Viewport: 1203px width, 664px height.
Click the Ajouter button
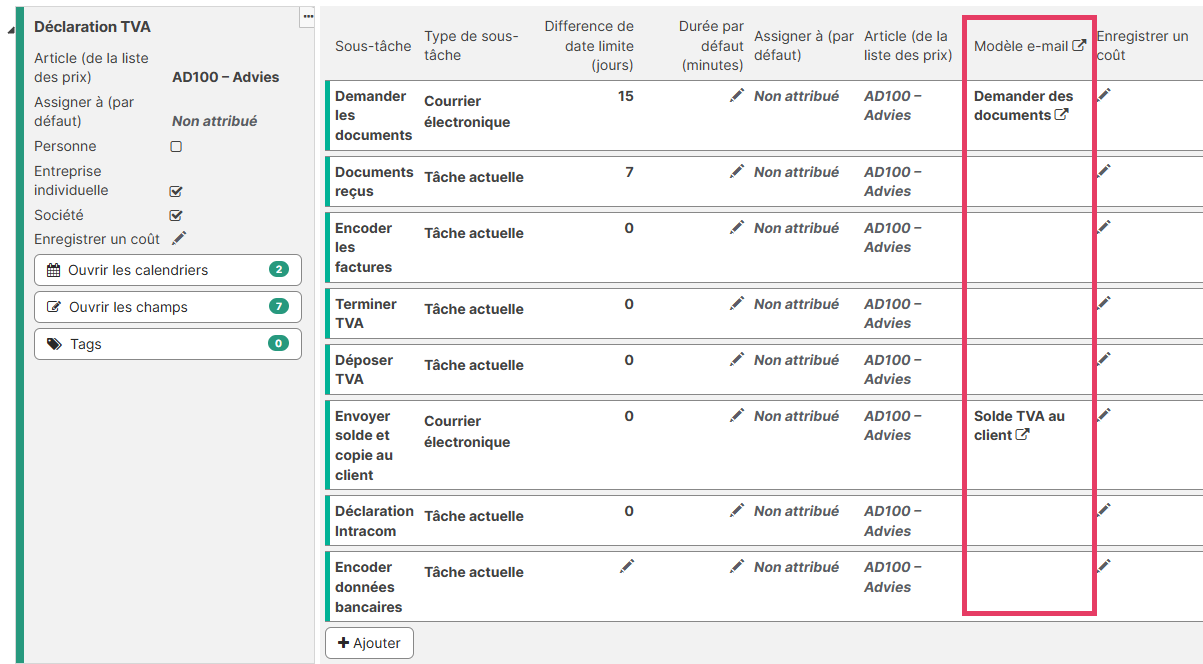369,643
